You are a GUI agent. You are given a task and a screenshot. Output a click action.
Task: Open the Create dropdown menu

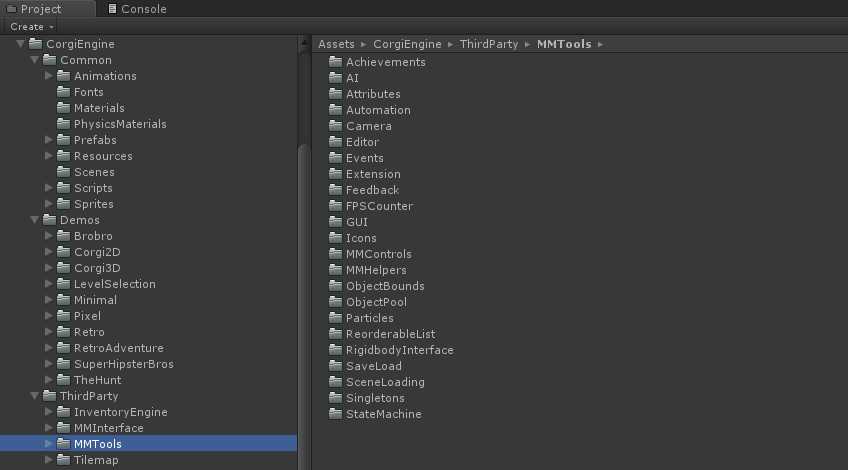(32, 27)
